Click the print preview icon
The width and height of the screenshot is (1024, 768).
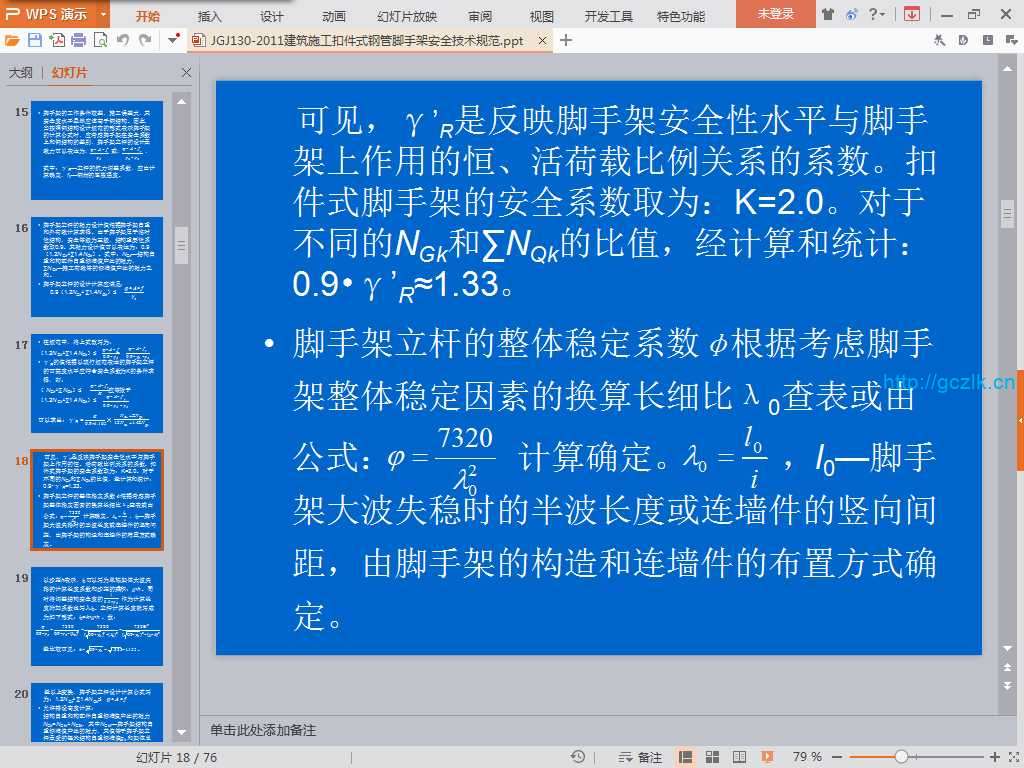tap(100, 41)
